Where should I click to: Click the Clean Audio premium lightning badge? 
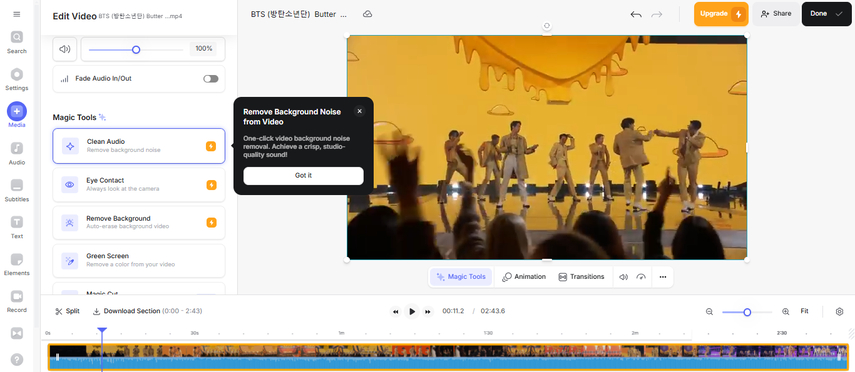point(211,146)
